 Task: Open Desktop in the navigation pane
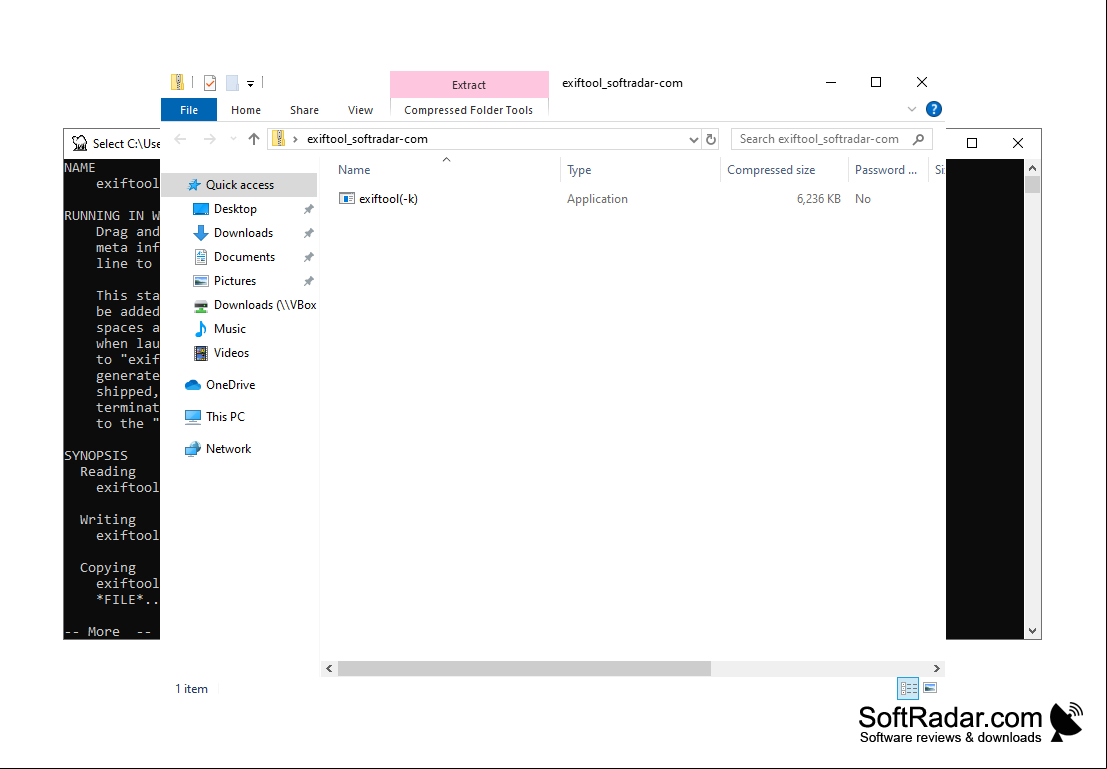(235, 209)
